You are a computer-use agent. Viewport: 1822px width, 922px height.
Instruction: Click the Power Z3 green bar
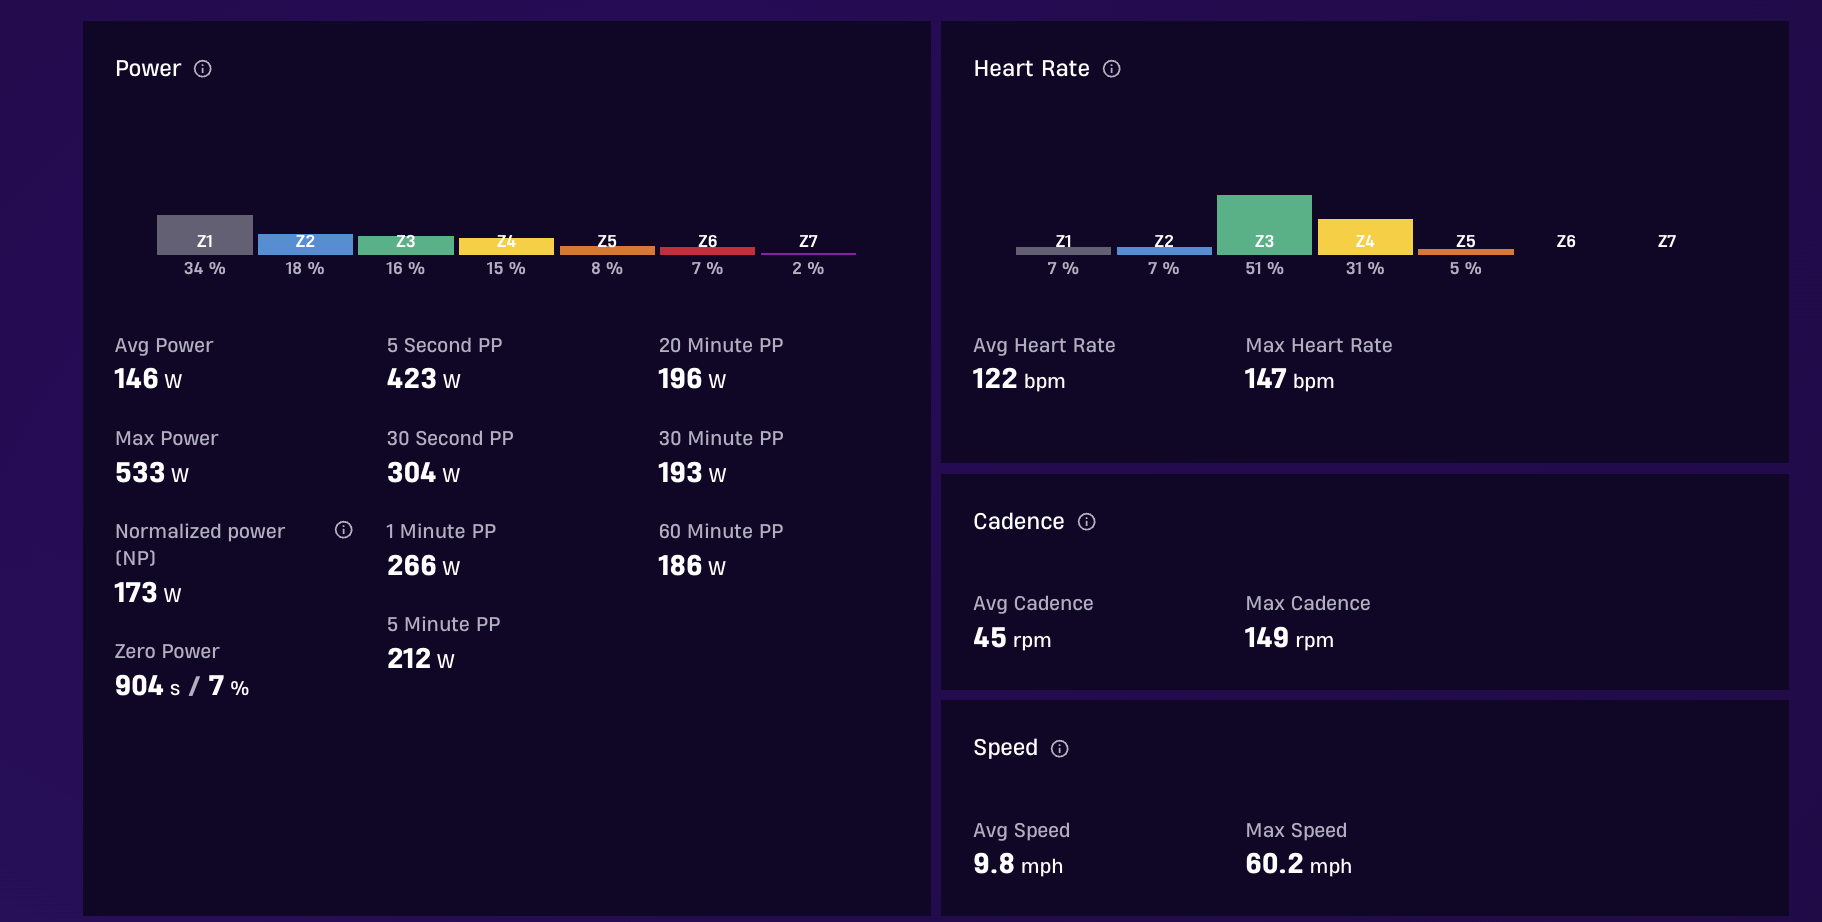coord(406,246)
